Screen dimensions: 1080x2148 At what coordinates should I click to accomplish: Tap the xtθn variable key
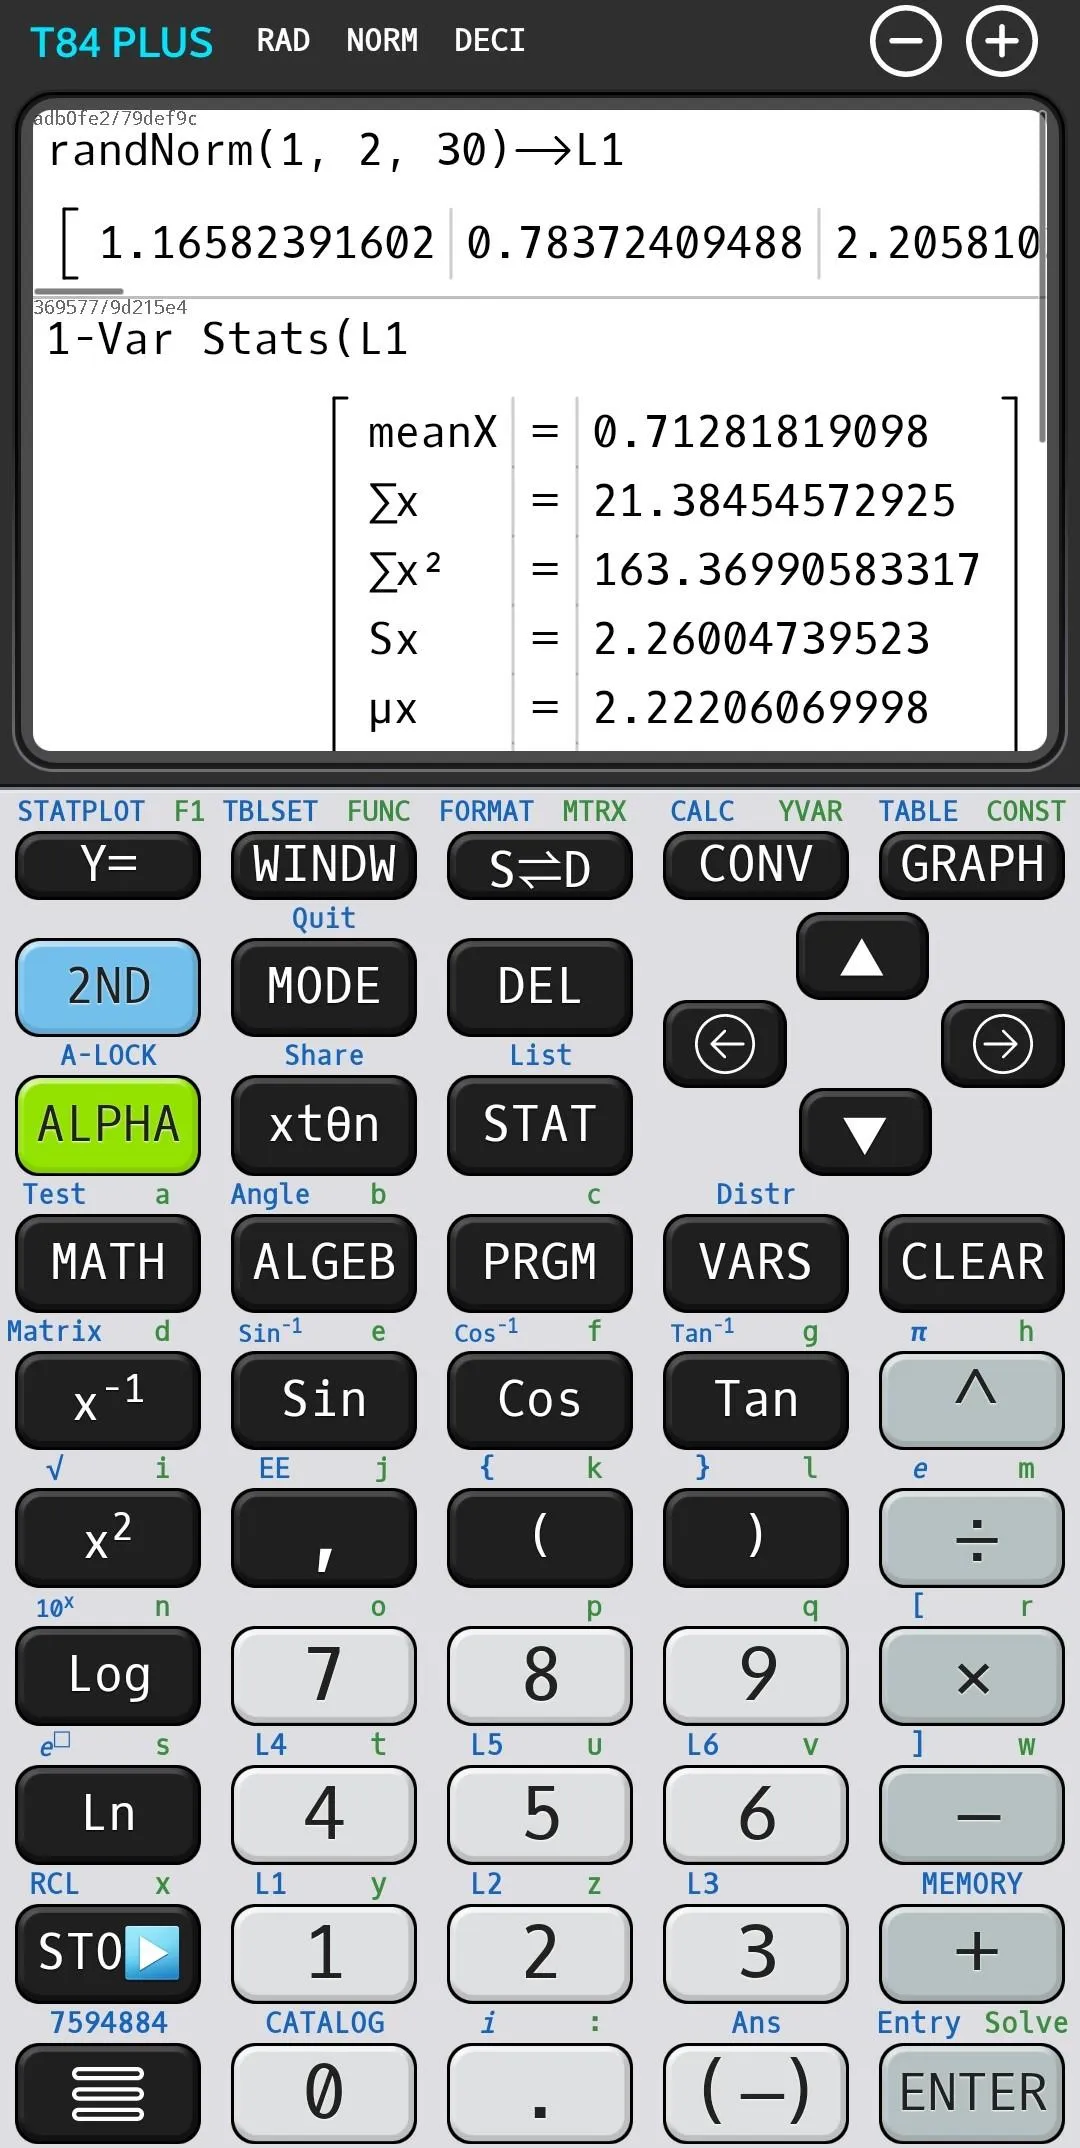324,1125
